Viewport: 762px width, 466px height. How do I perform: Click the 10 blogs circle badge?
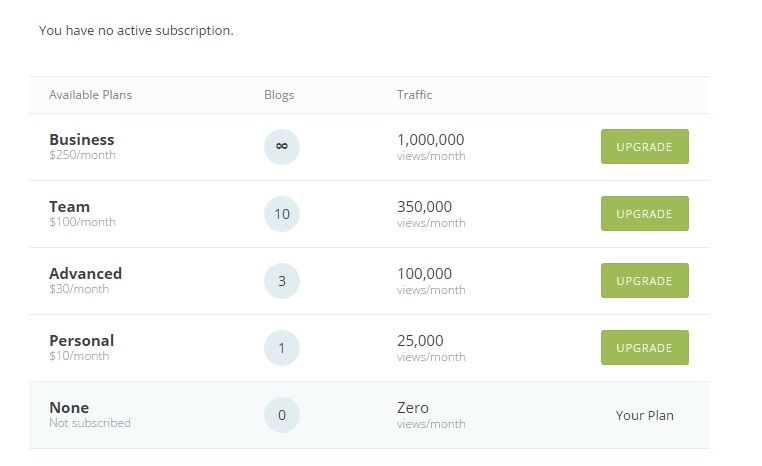(282, 214)
